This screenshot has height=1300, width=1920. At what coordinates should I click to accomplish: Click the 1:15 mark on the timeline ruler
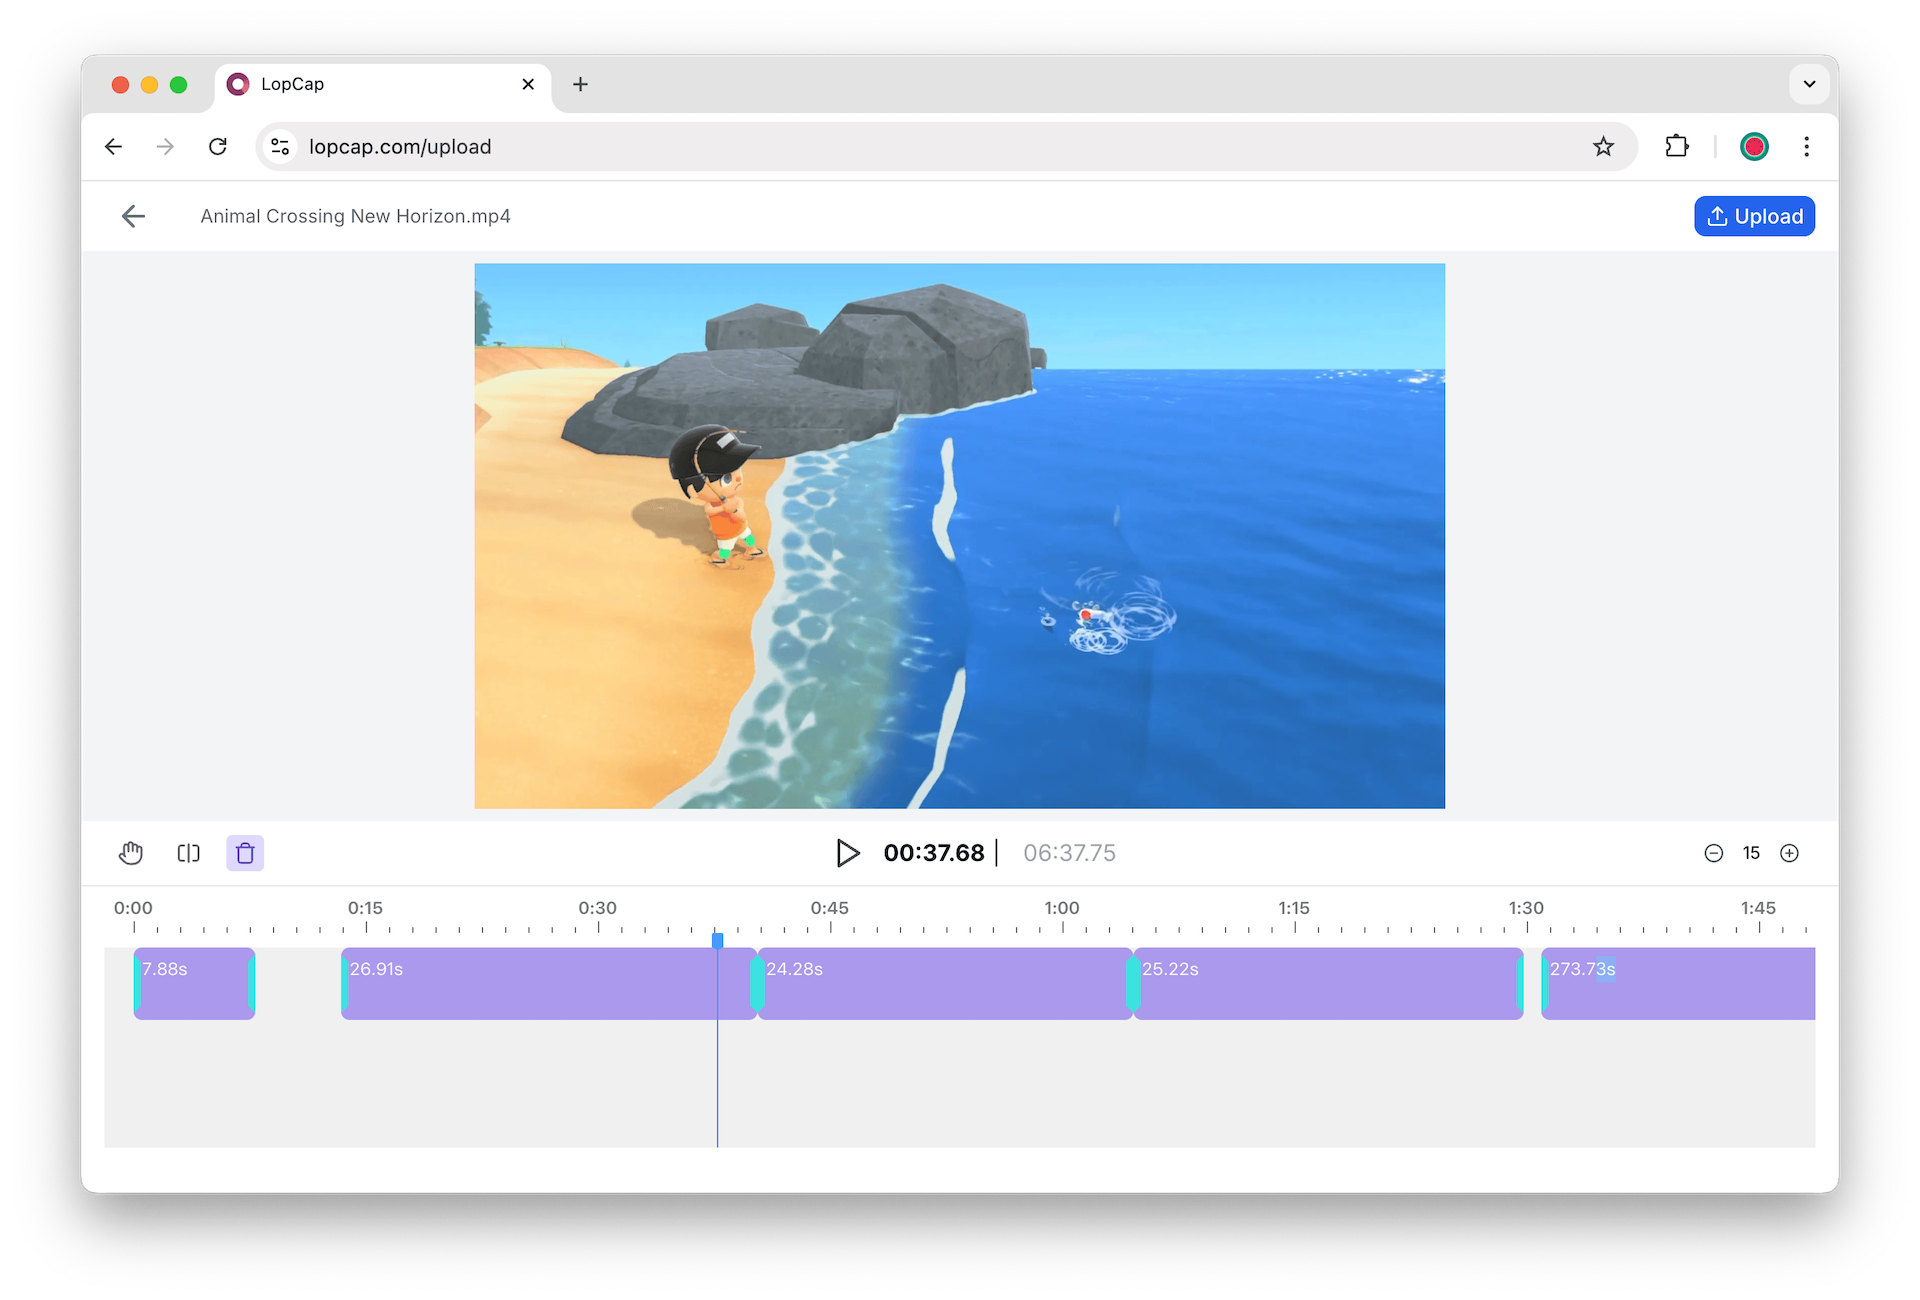pyautogui.click(x=1294, y=908)
